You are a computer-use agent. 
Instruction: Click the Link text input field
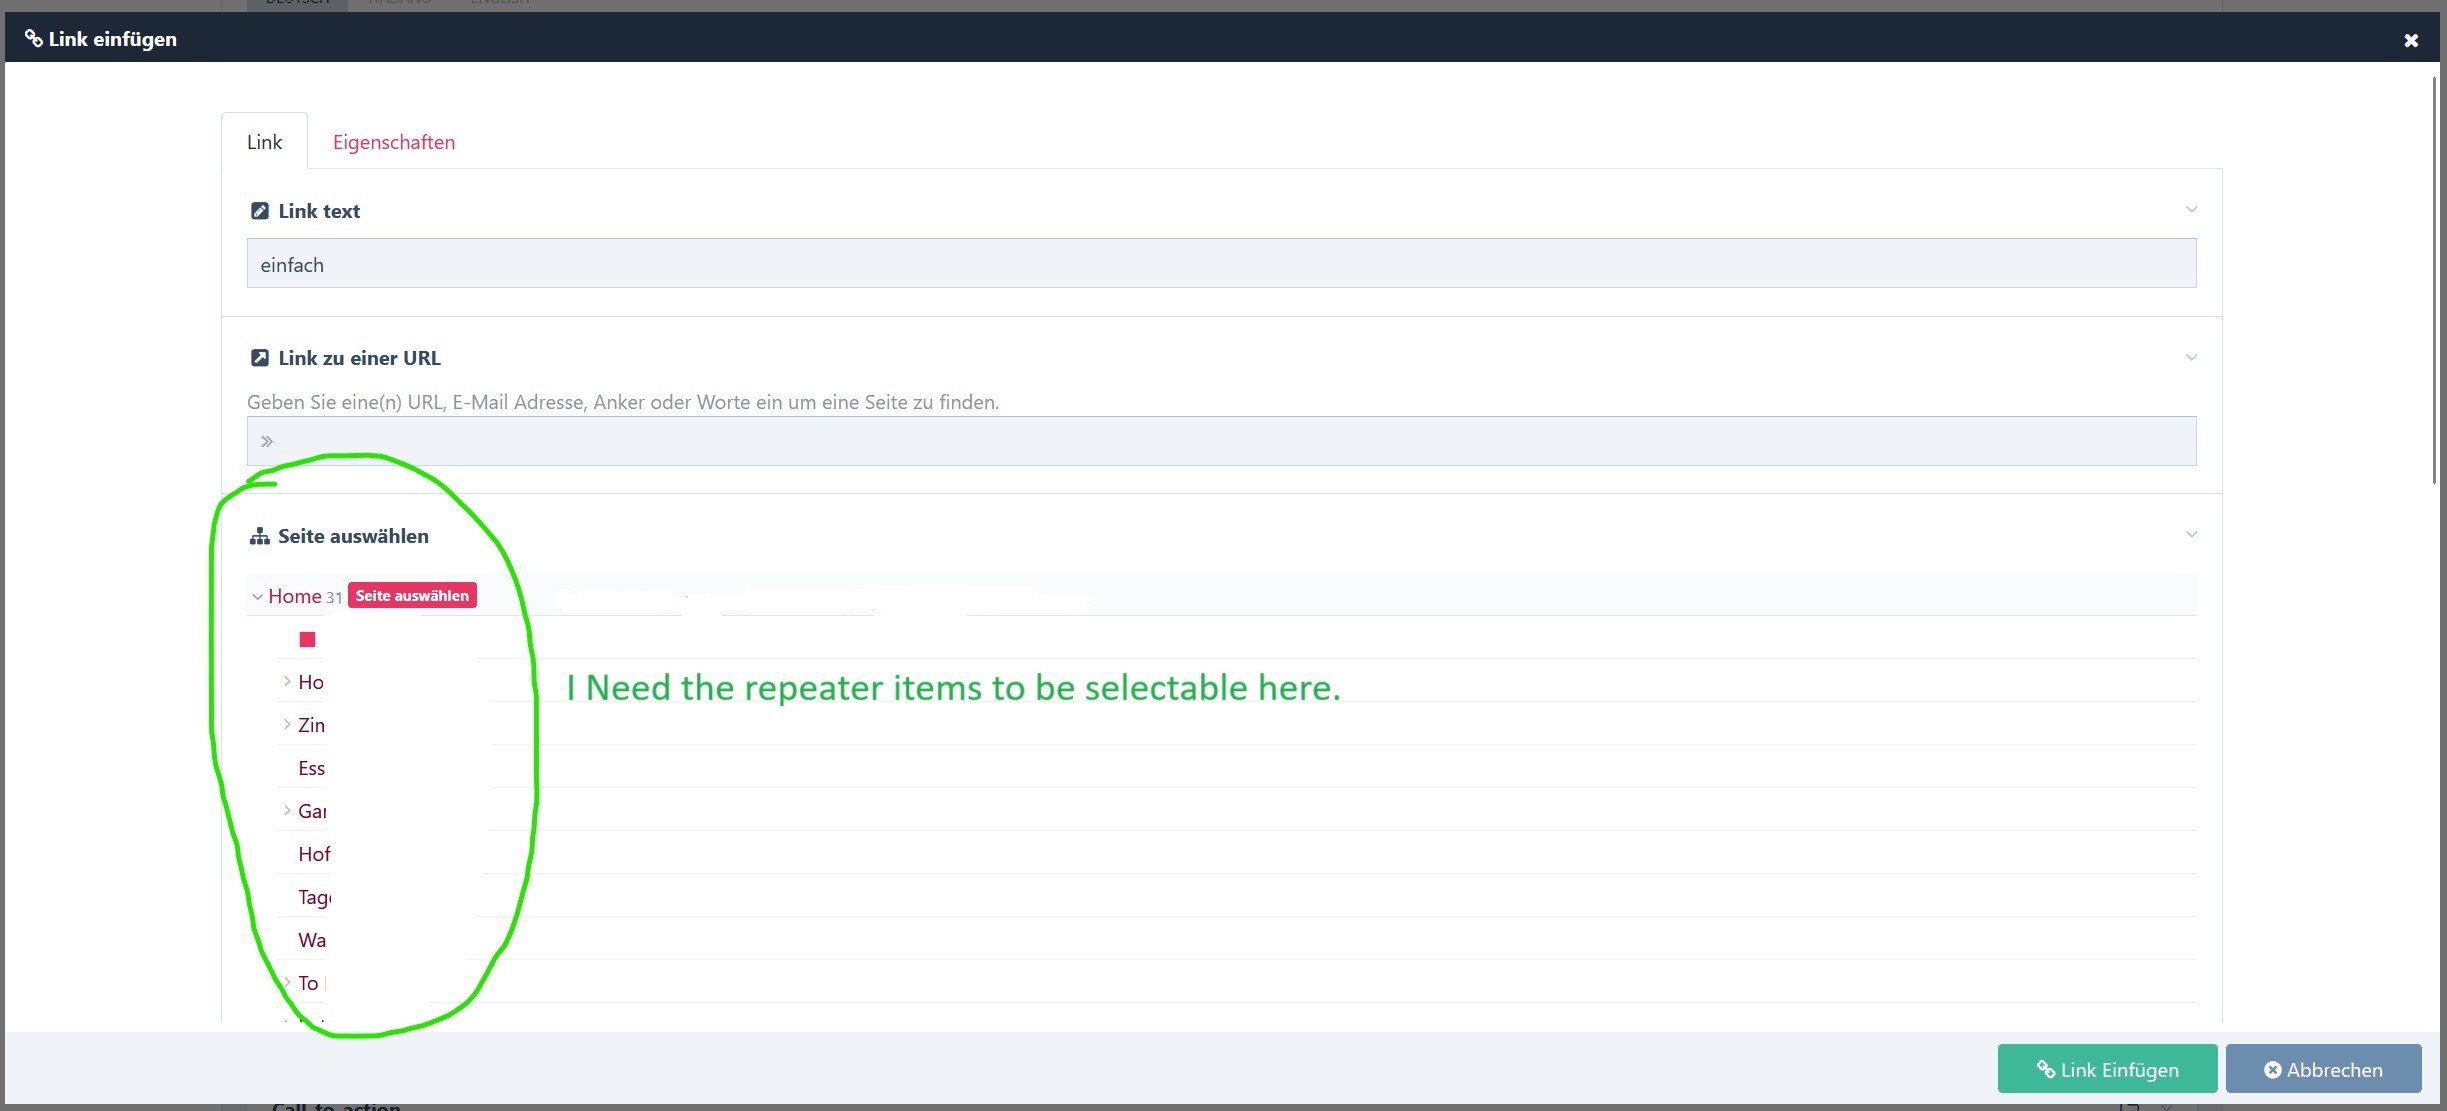pos(1220,264)
